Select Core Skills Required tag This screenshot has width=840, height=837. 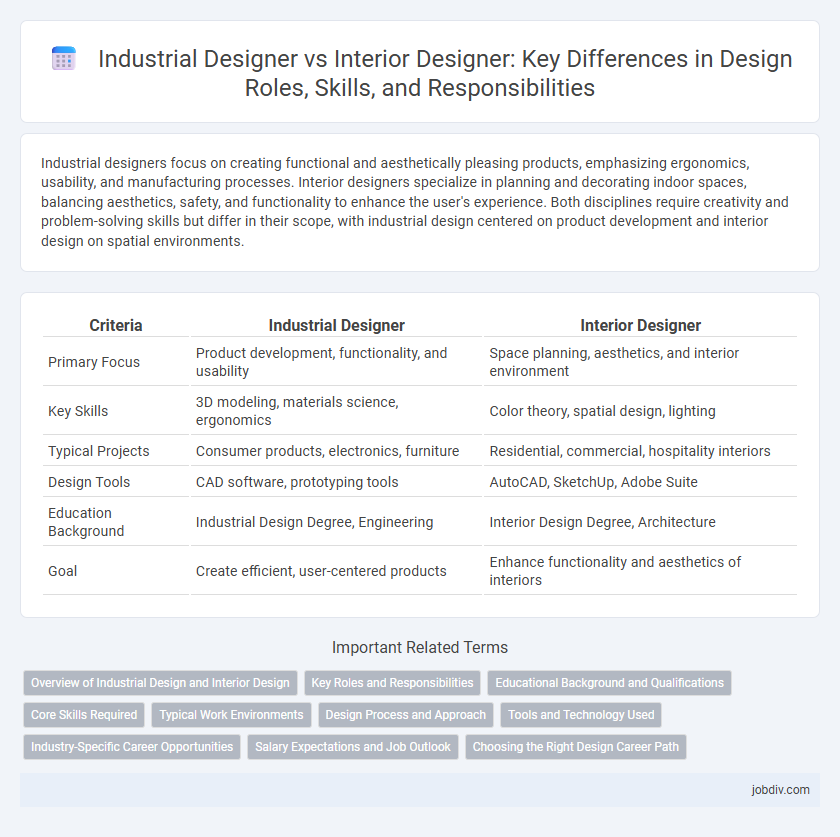[84, 715]
